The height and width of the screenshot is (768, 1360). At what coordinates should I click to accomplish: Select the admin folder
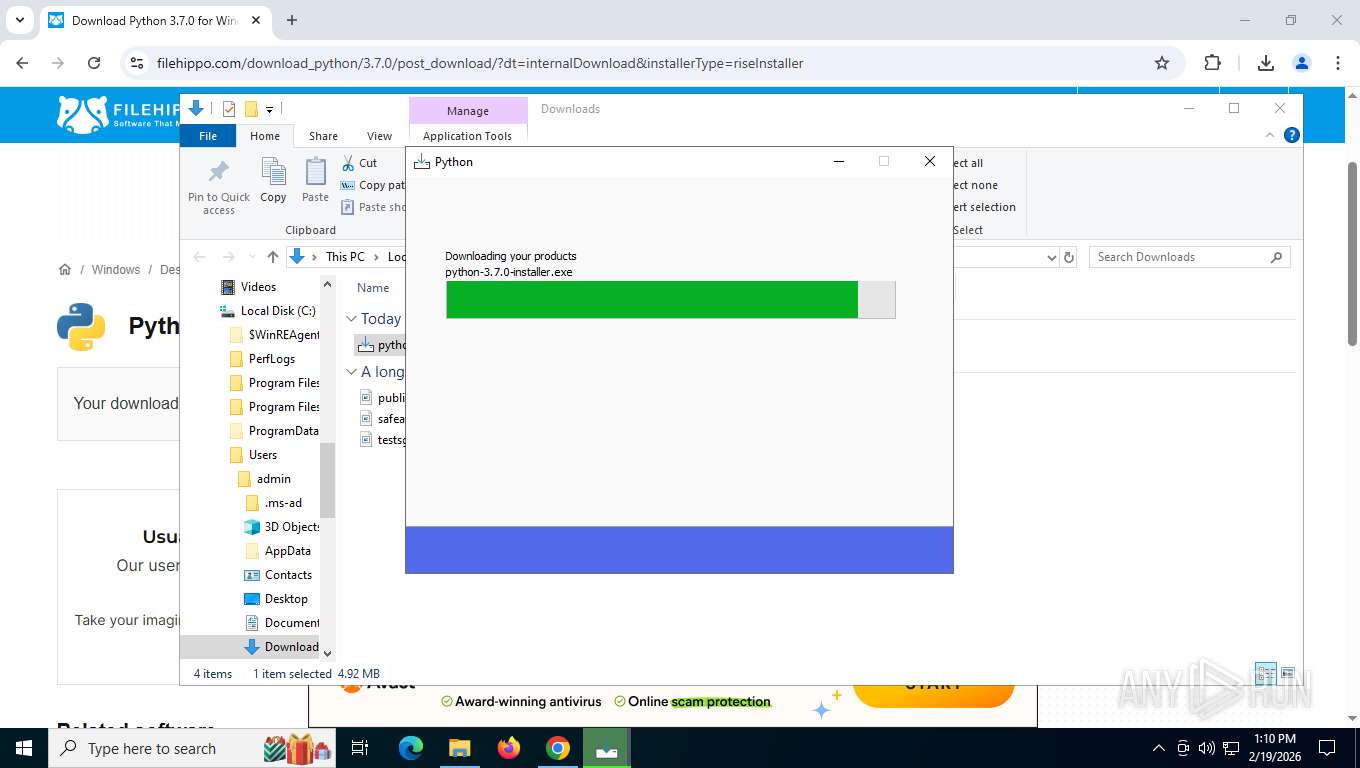pos(273,479)
